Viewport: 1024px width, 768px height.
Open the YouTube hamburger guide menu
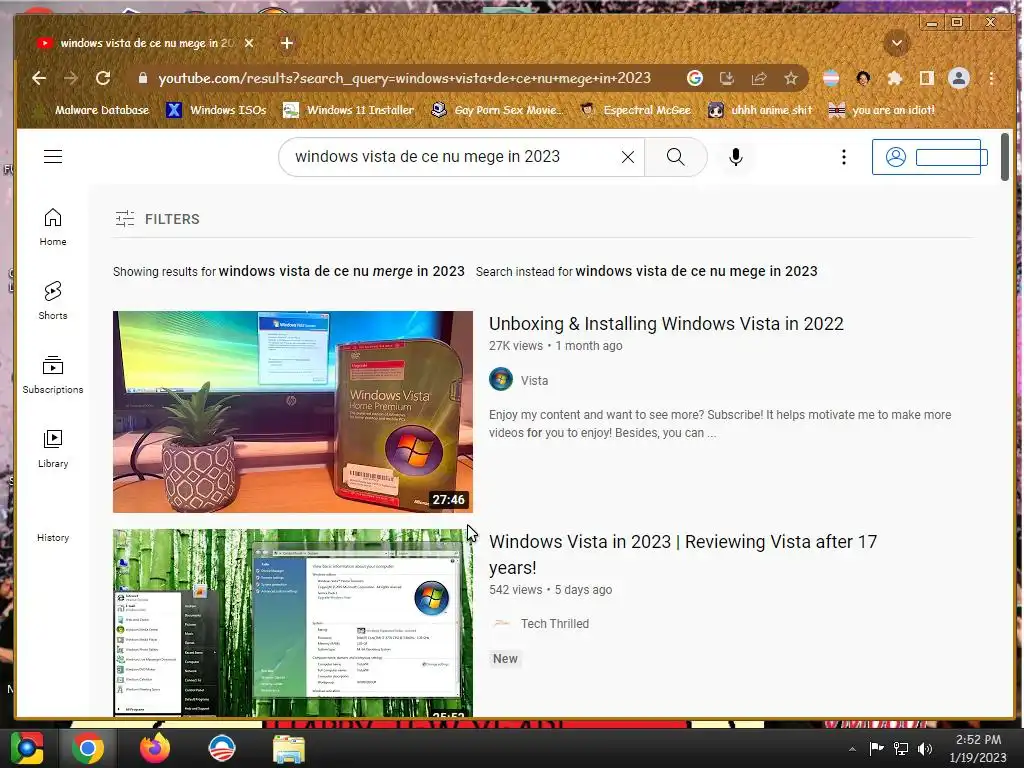53,157
